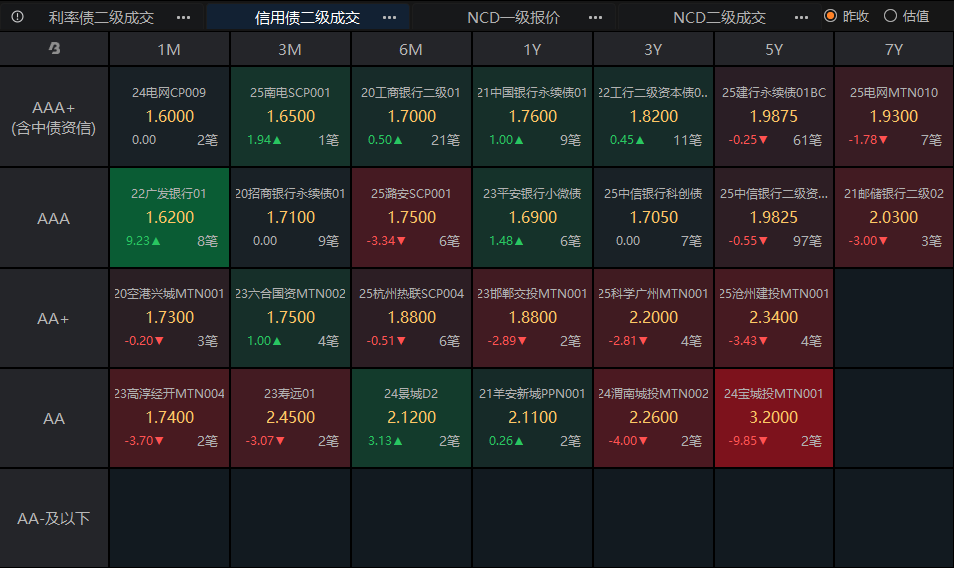Select the 估值 radio option
This screenshot has width=954, height=568.
[907, 16]
